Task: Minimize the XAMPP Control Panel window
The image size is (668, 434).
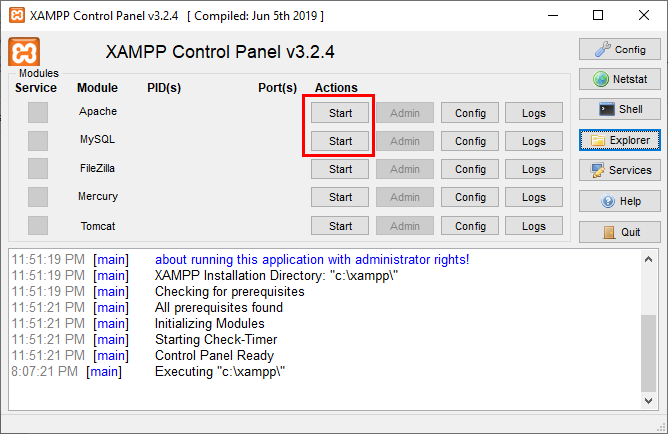Action: (553, 15)
